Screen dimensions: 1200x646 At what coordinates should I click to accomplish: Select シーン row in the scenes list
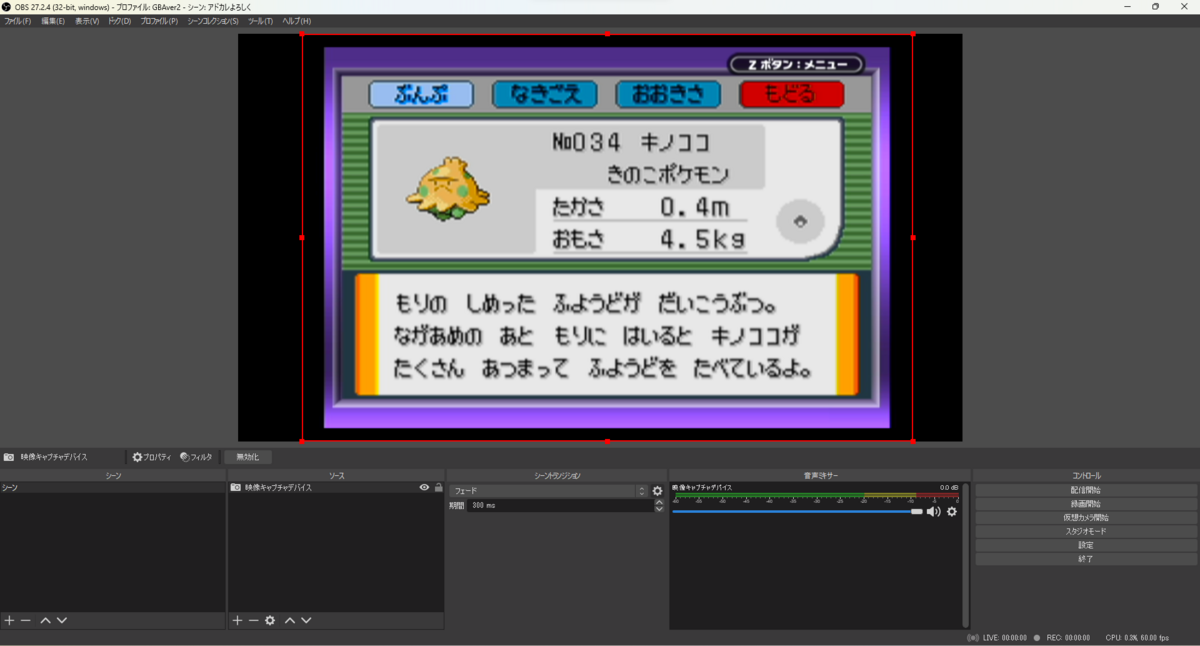[113, 488]
